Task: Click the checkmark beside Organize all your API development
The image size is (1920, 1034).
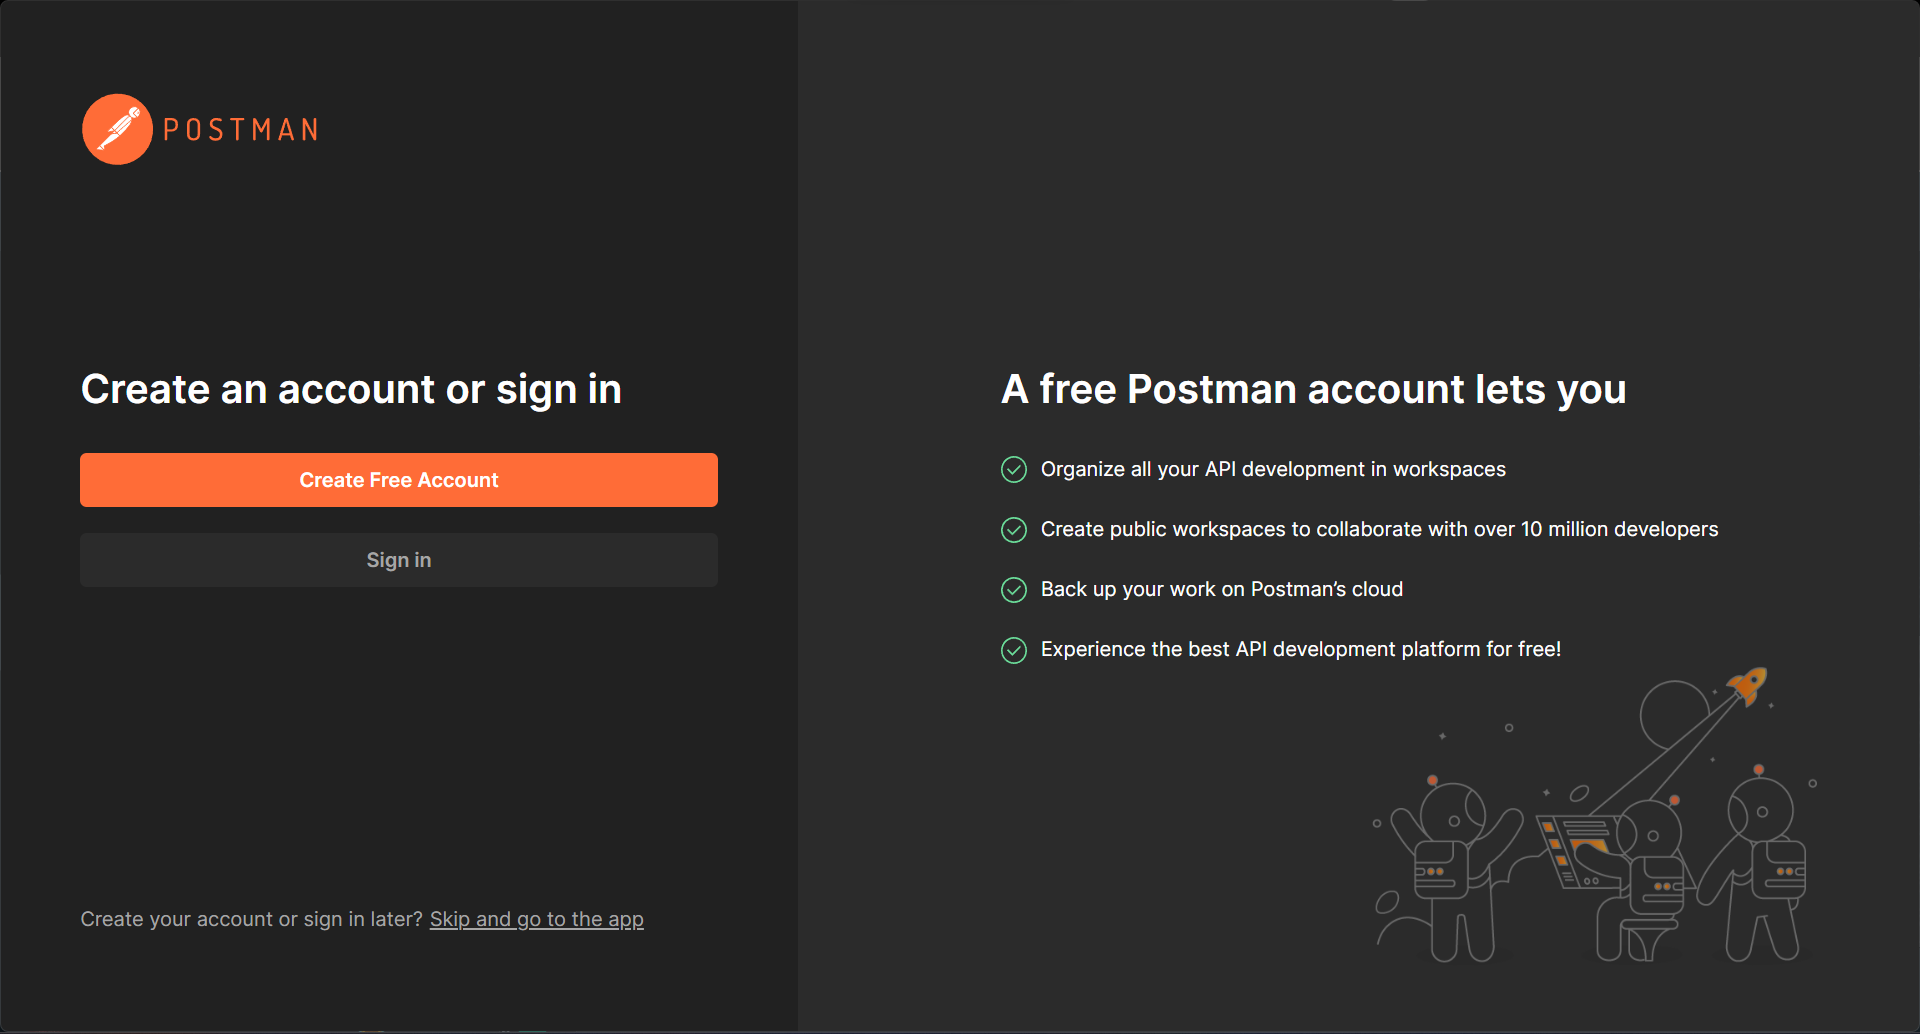Action: 1014,470
